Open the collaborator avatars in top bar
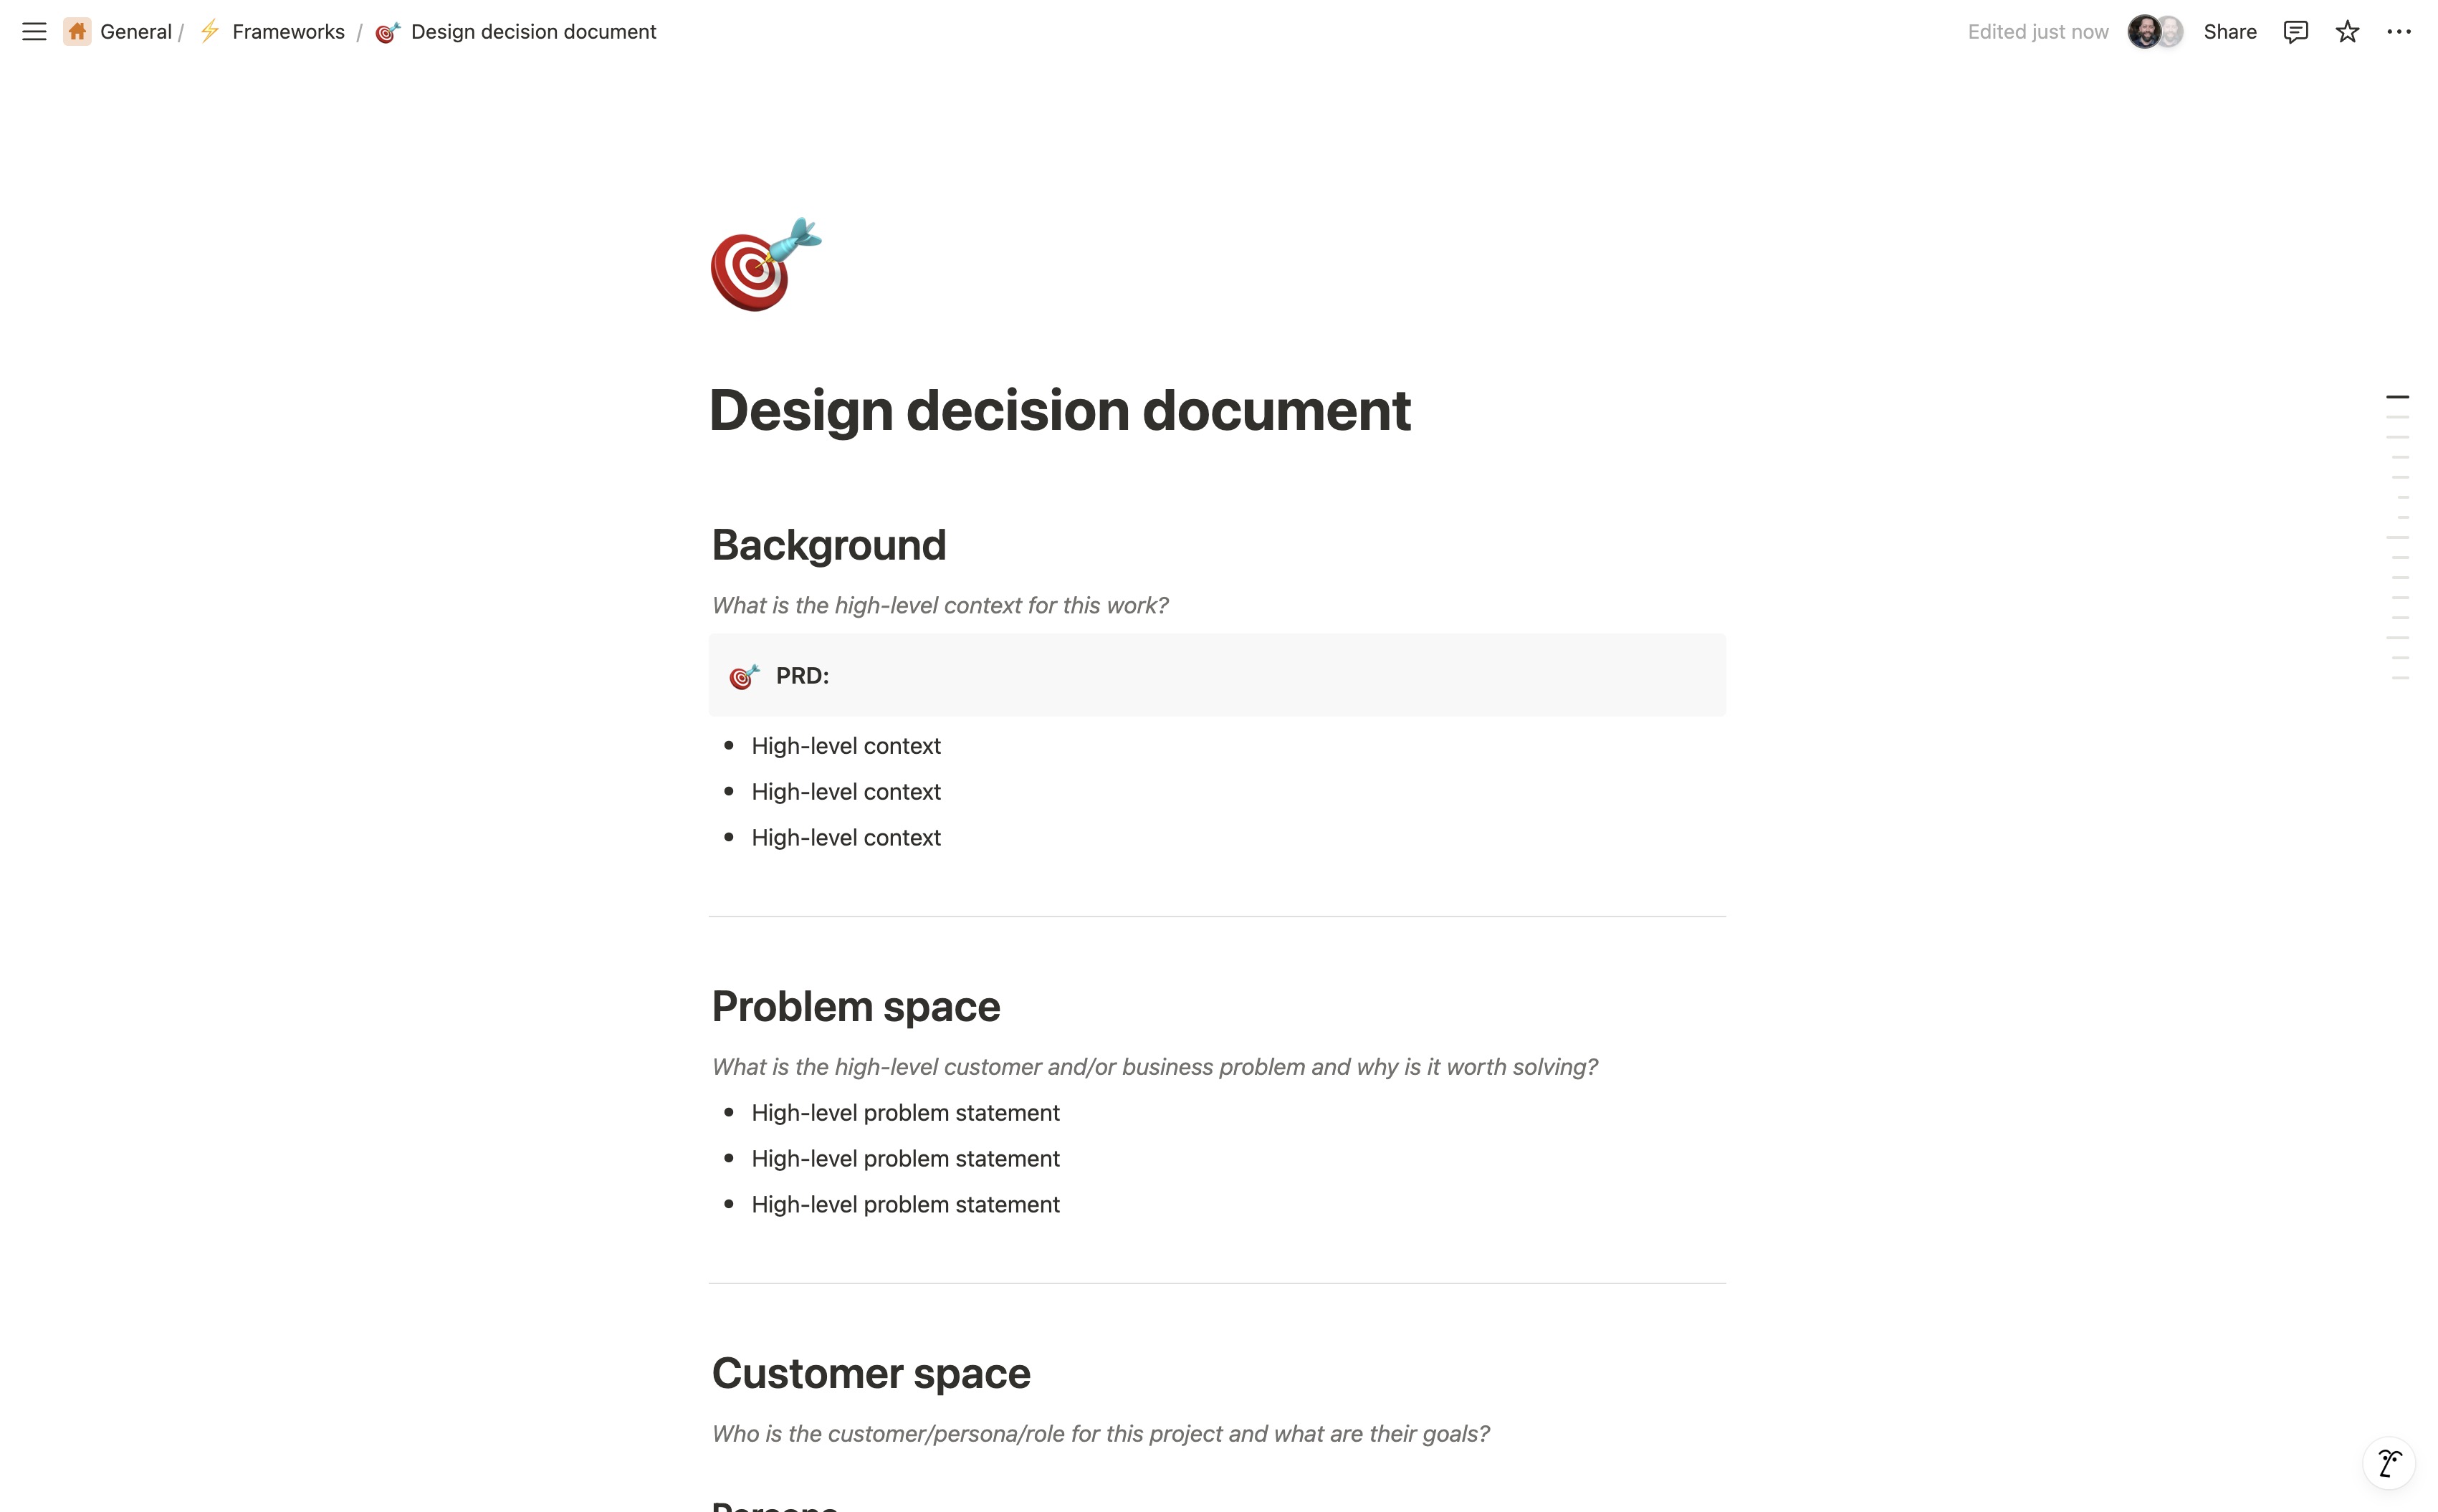The height and width of the screenshot is (1512, 2438). tap(2154, 32)
